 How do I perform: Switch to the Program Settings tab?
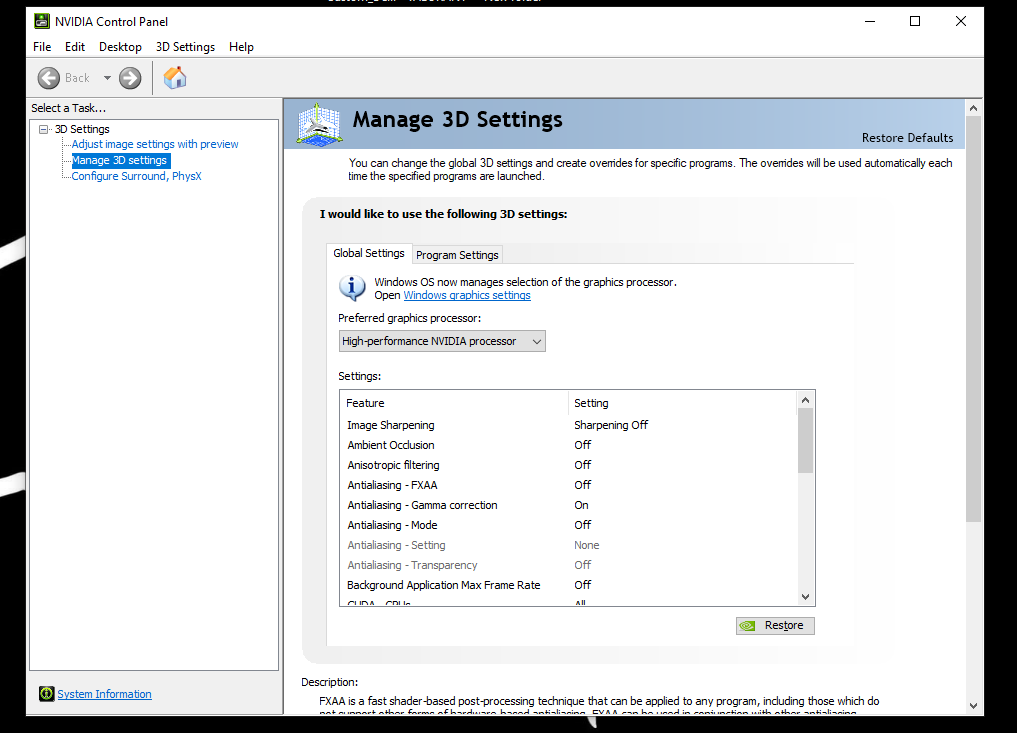457,255
